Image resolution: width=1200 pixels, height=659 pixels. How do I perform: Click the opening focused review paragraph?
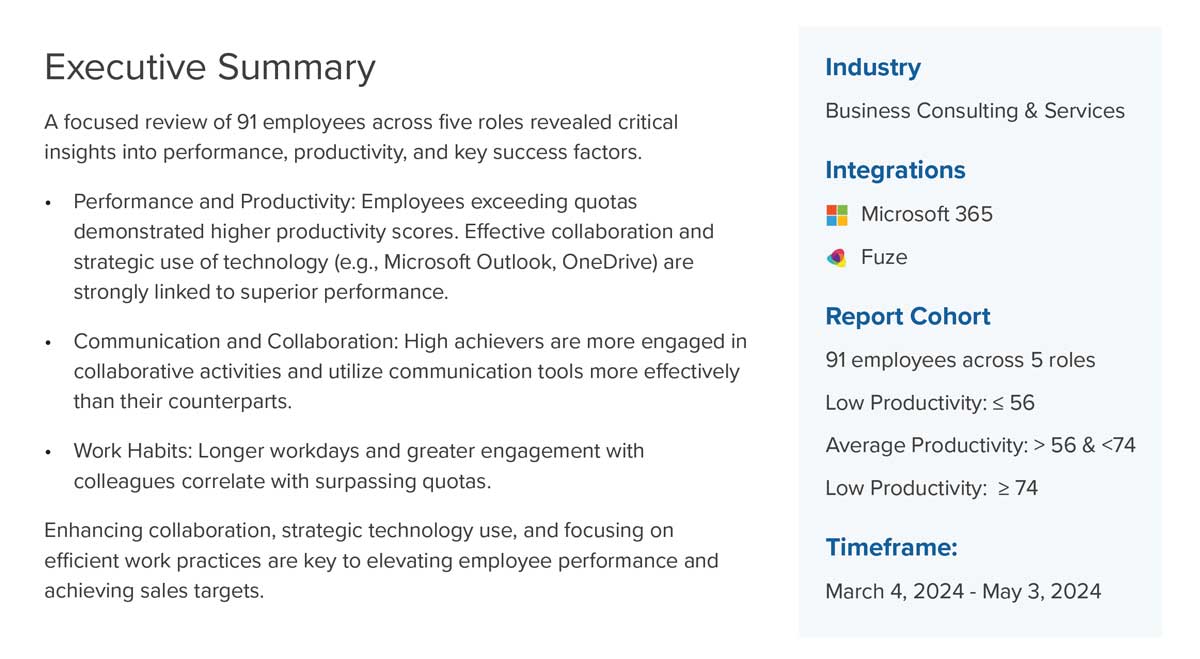[x=361, y=138]
